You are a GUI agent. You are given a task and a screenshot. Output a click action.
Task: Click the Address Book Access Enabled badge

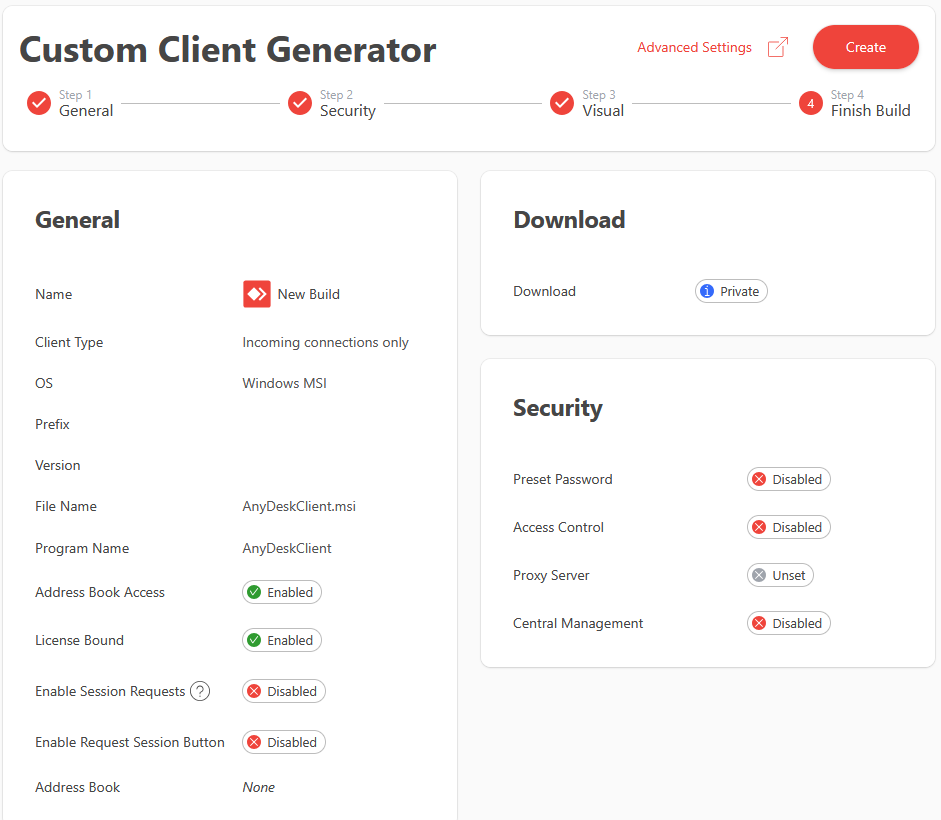[x=282, y=592]
